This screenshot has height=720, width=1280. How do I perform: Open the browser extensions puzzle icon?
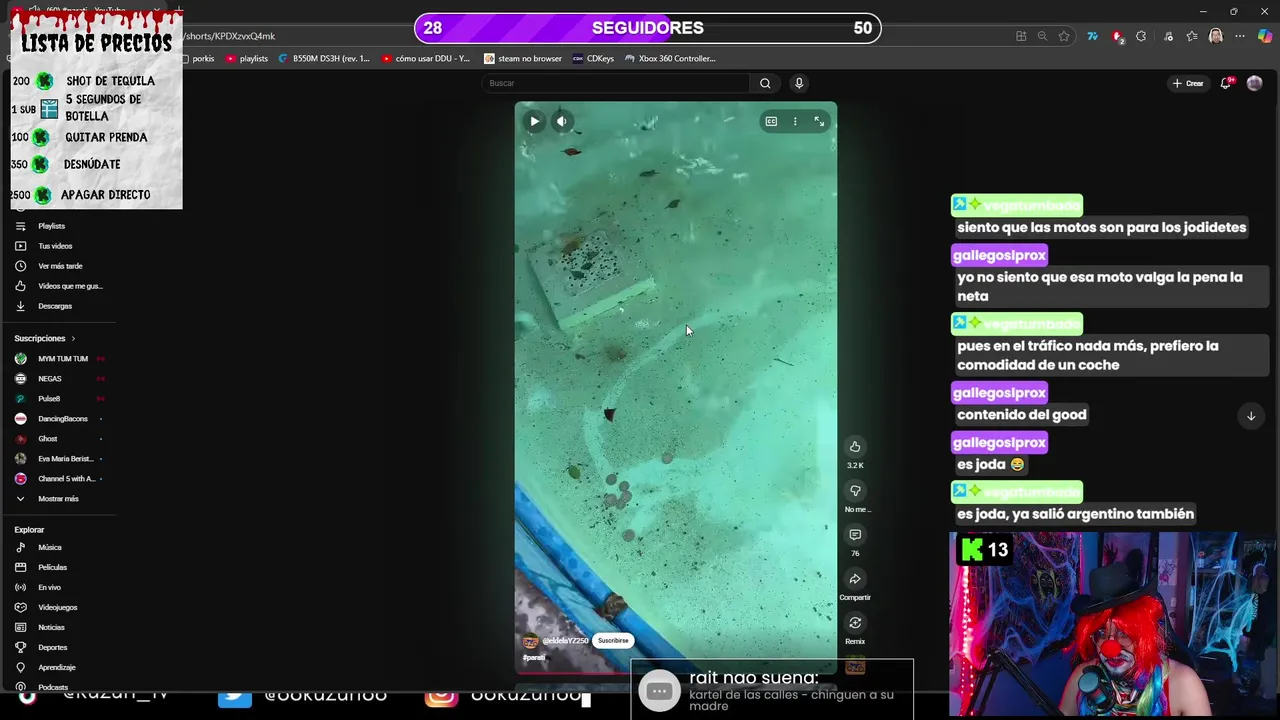coord(1141,36)
